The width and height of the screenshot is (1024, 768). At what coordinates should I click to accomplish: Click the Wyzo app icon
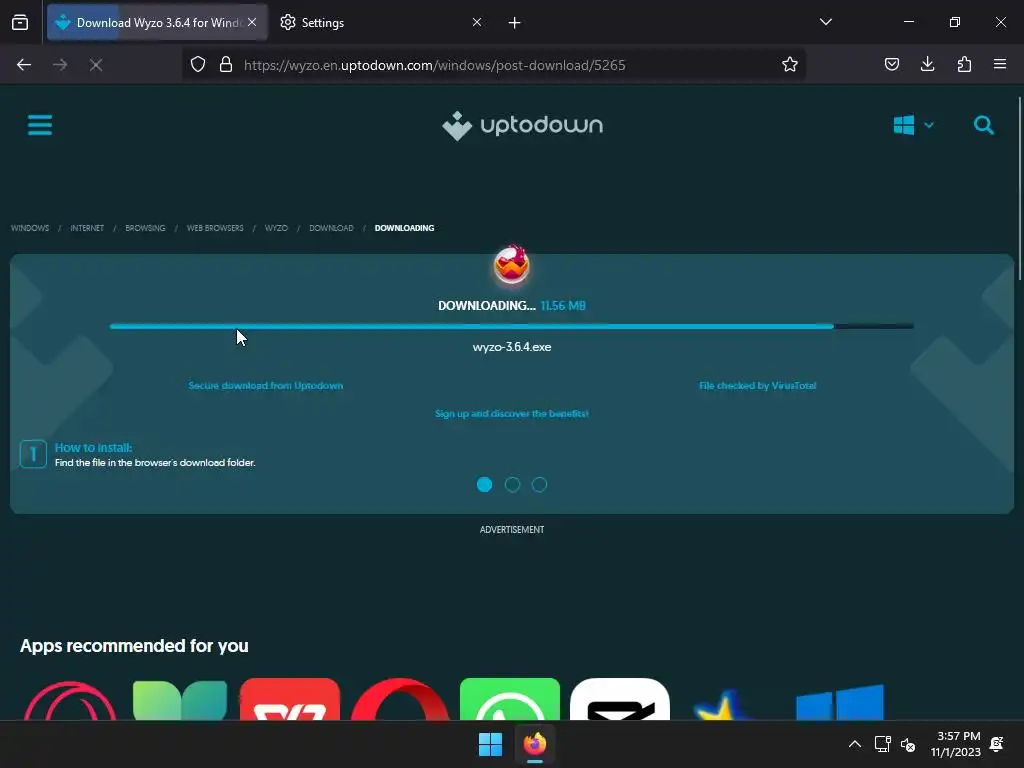(511, 264)
